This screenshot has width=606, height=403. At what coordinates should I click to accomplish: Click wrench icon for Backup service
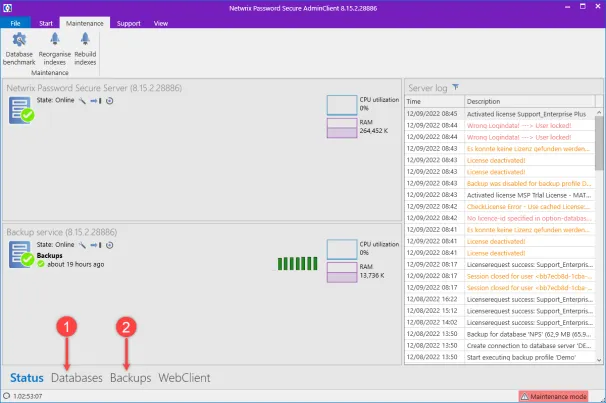(x=82, y=245)
